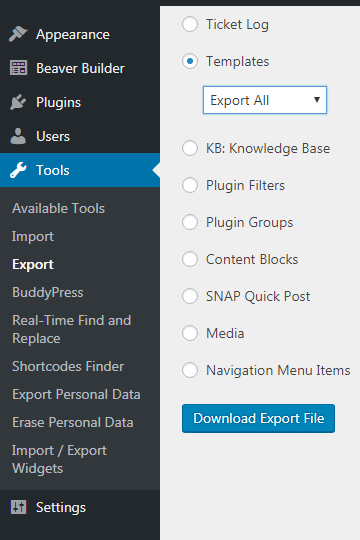Open the Beaver Builder menu
The width and height of the screenshot is (360, 540).
[80, 68]
